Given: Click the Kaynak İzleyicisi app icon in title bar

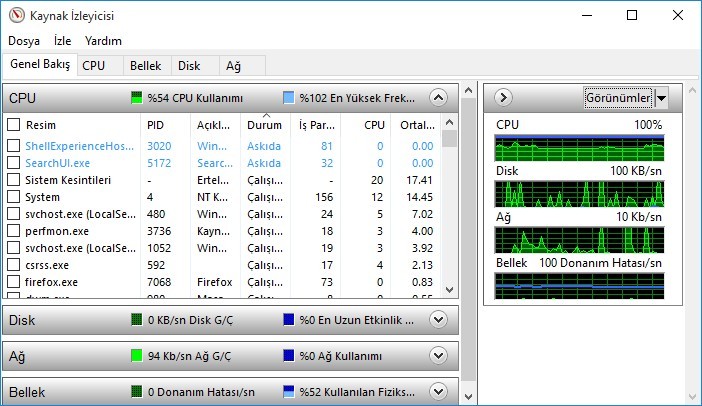Looking at the screenshot, I should click(17, 16).
